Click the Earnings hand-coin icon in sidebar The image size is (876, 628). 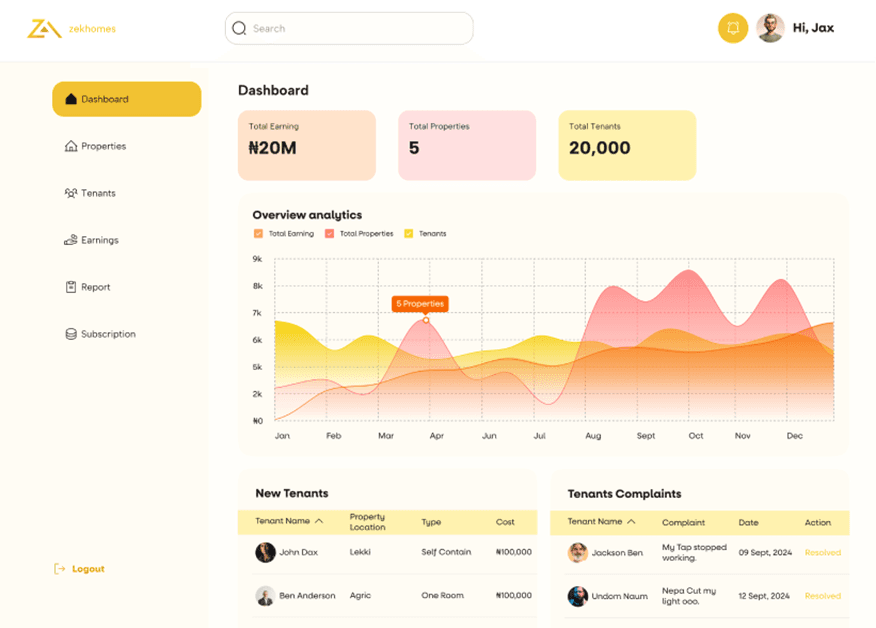[x=70, y=240]
